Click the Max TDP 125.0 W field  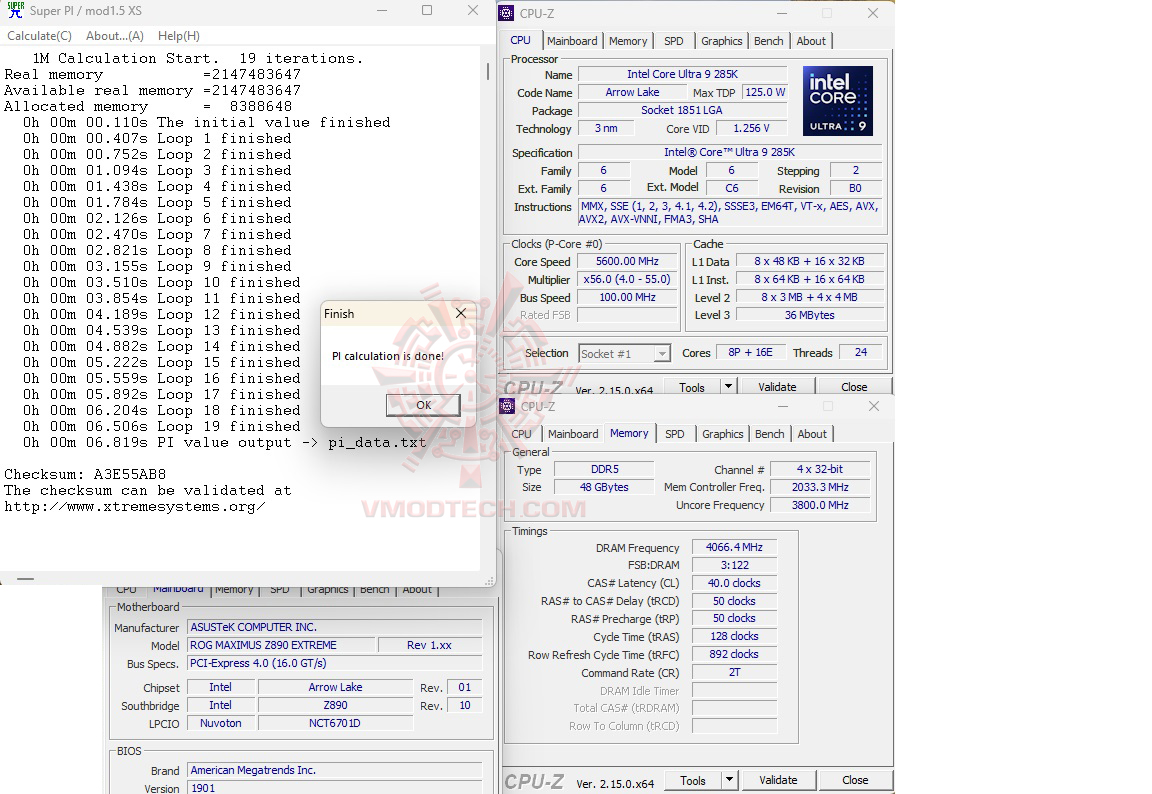pyautogui.click(x=765, y=93)
